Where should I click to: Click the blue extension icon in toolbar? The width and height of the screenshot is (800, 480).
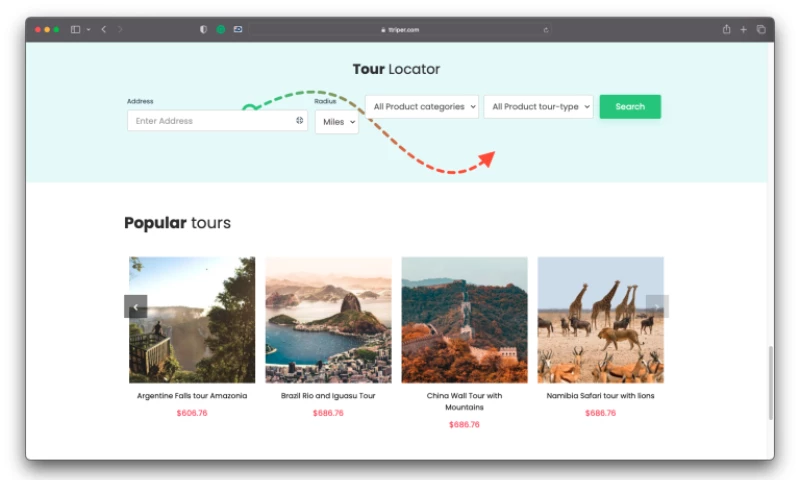(x=238, y=30)
